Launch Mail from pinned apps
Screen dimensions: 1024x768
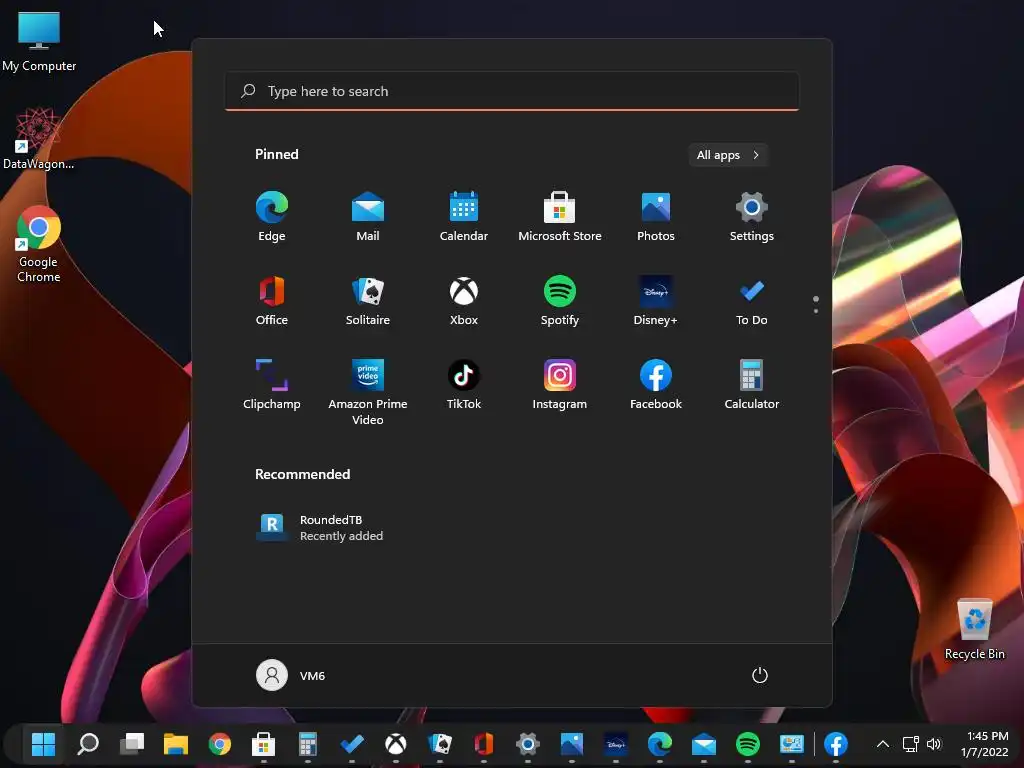(x=368, y=216)
